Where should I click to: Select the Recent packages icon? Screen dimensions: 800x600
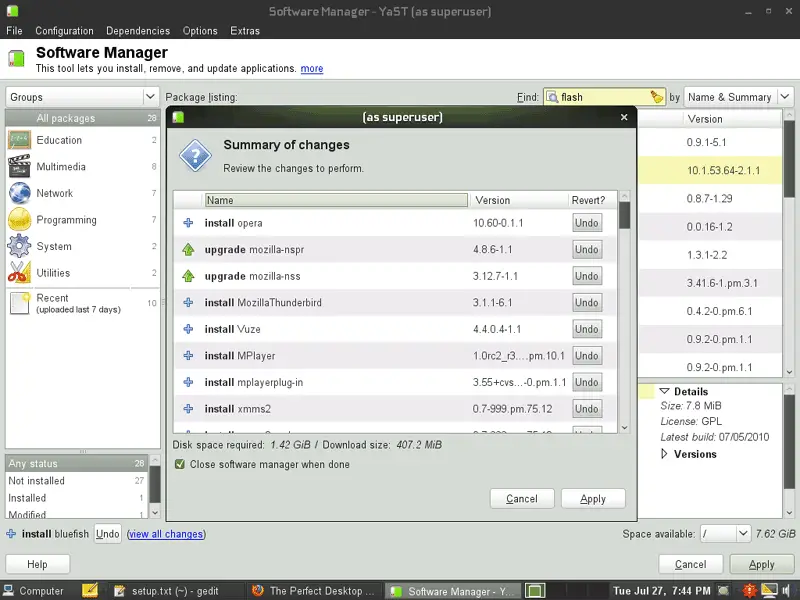[x=19, y=303]
